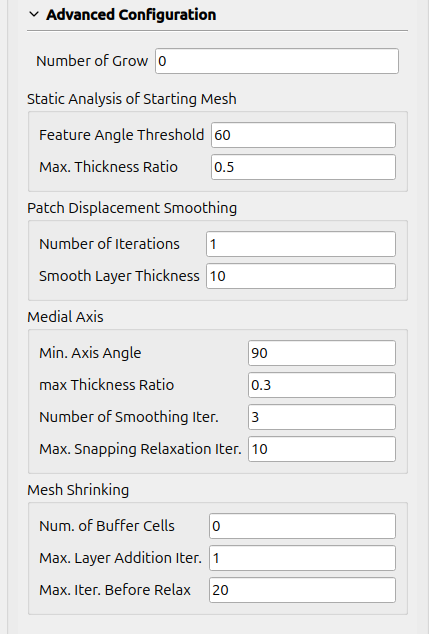This screenshot has height=634, width=429.
Task: Focus the Max. Snapping Relaxation Iter. field
Action: tap(322, 449)
